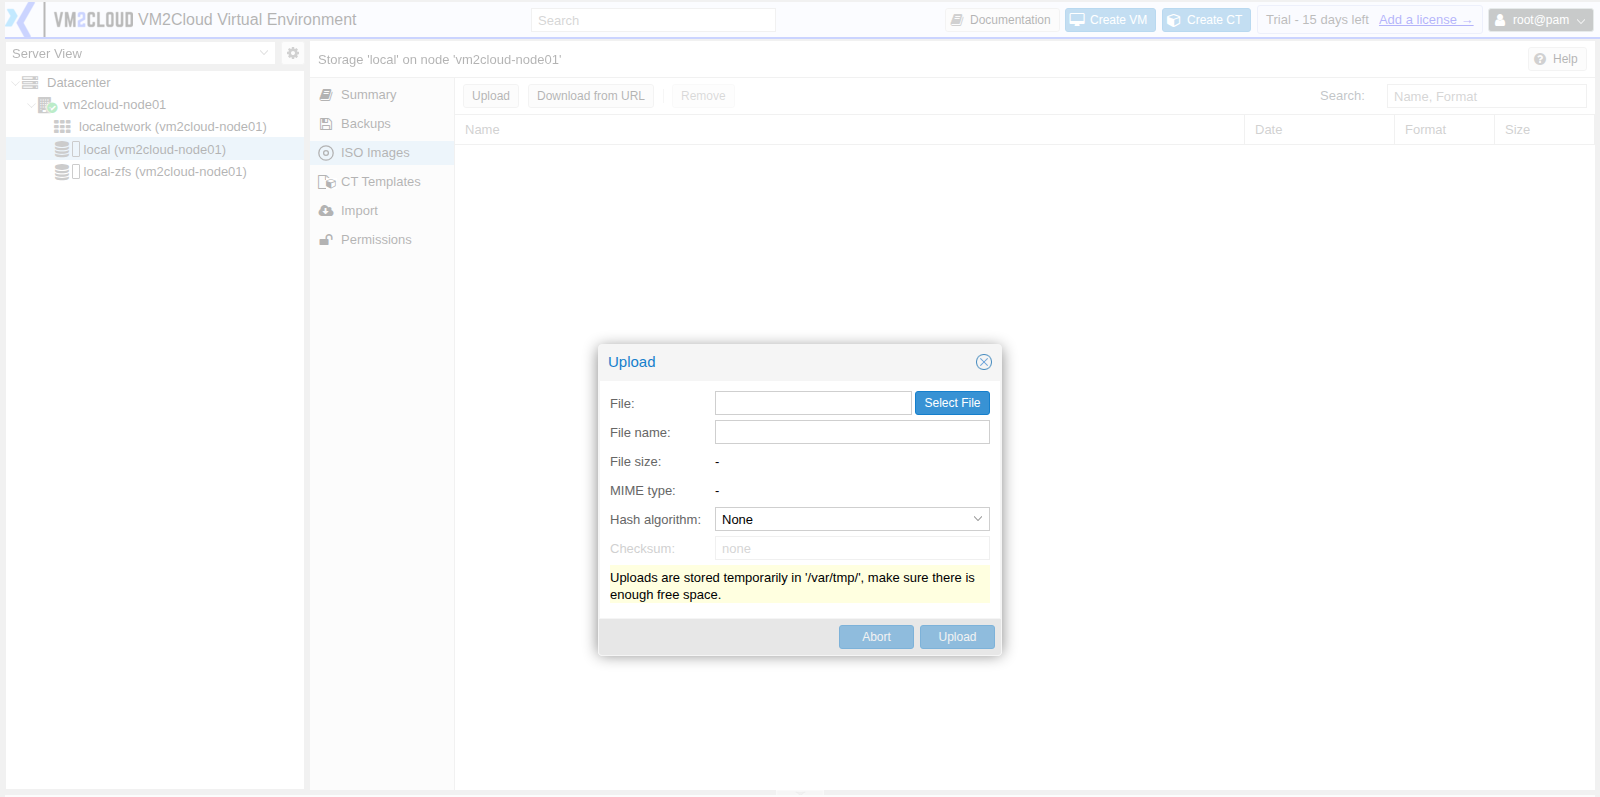Image resolution: width=1600 pixels, height=797 pixels.
Task: Click the Select File button
Action: (952, 403)
